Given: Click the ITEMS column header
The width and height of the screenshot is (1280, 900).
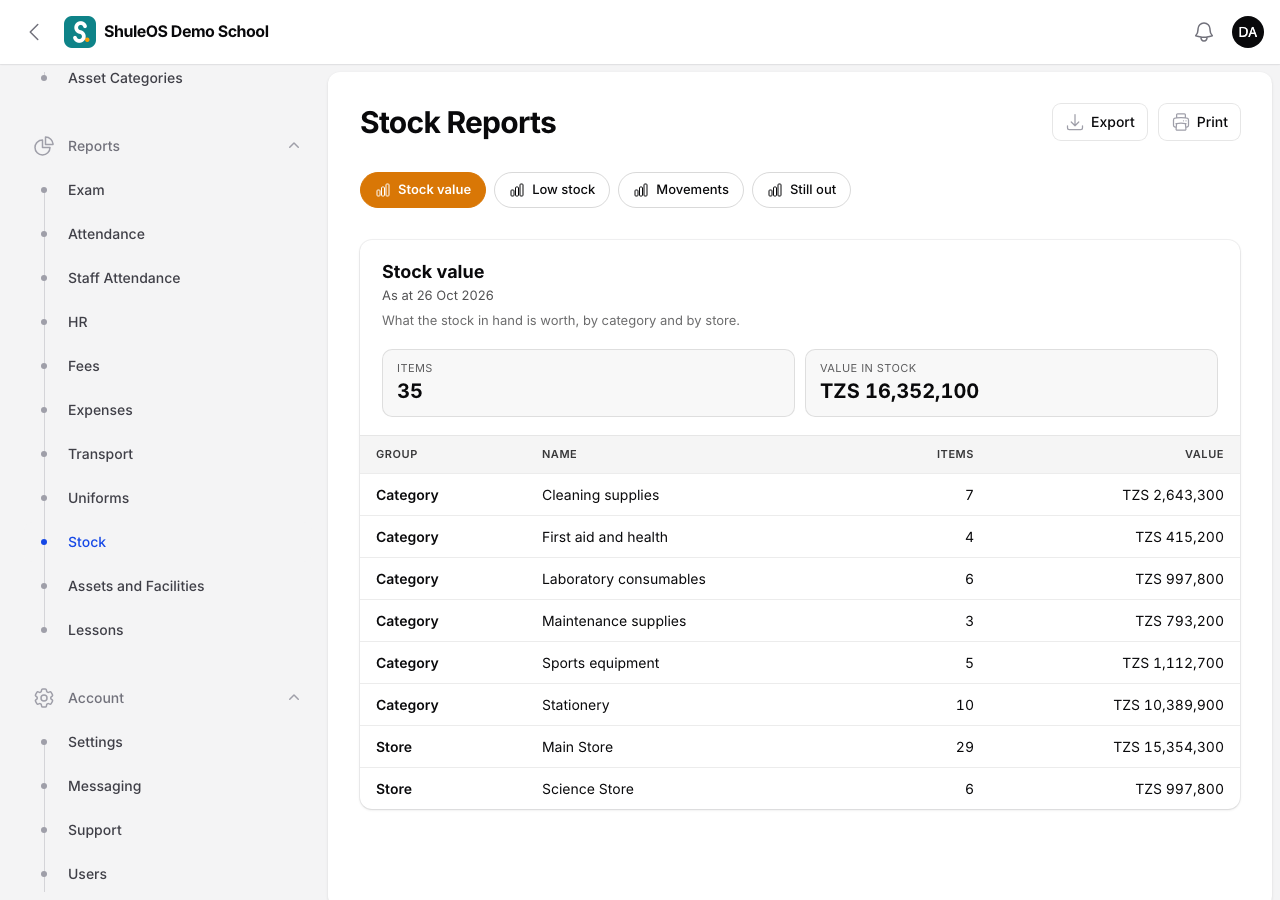Looking at the screenshot, I should click(x=955, y=454).
